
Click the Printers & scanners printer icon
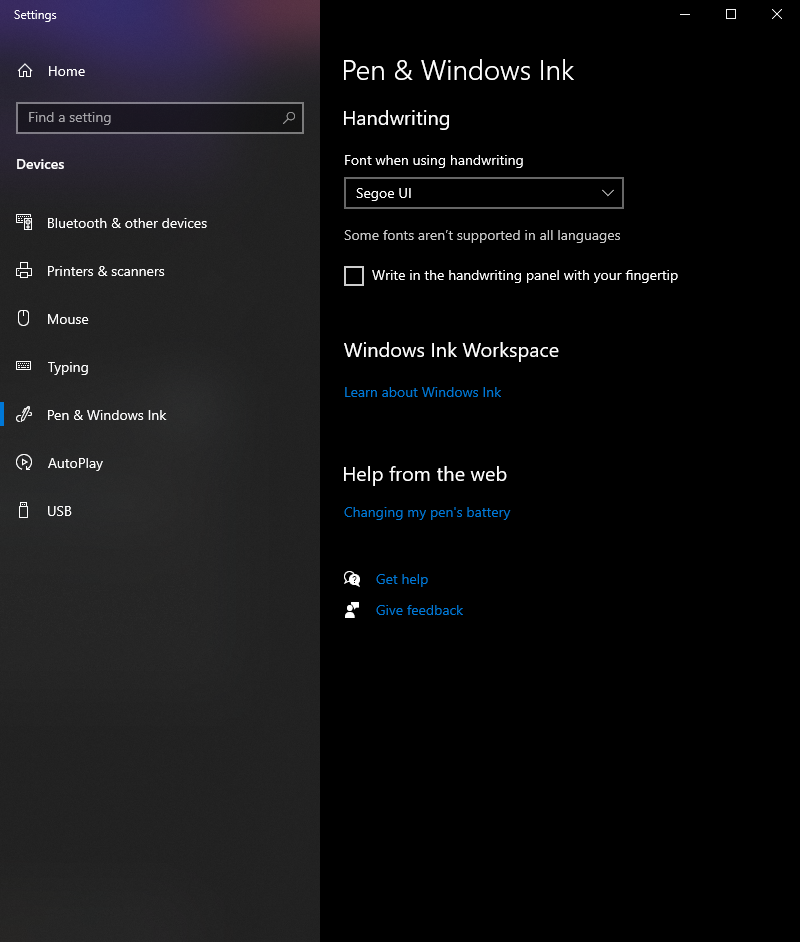tap(24, 270)
